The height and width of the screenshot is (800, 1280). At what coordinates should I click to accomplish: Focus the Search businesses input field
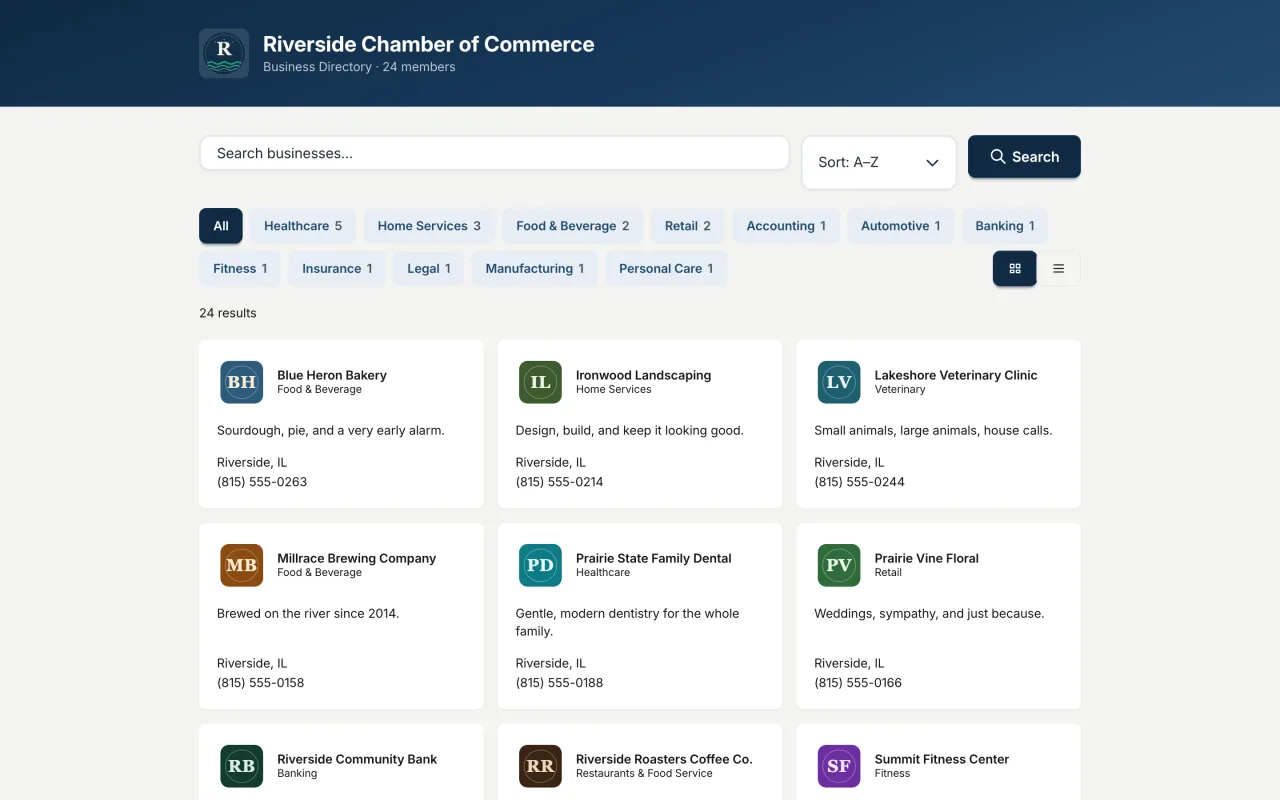pyautogui.click(x=494, y=153)
